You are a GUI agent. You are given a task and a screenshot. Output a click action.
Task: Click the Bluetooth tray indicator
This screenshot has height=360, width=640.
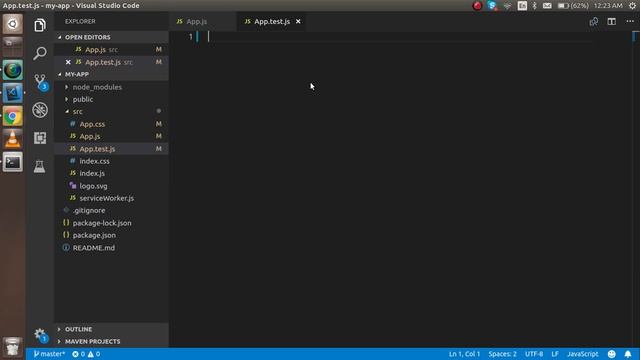tap(534, 5)
